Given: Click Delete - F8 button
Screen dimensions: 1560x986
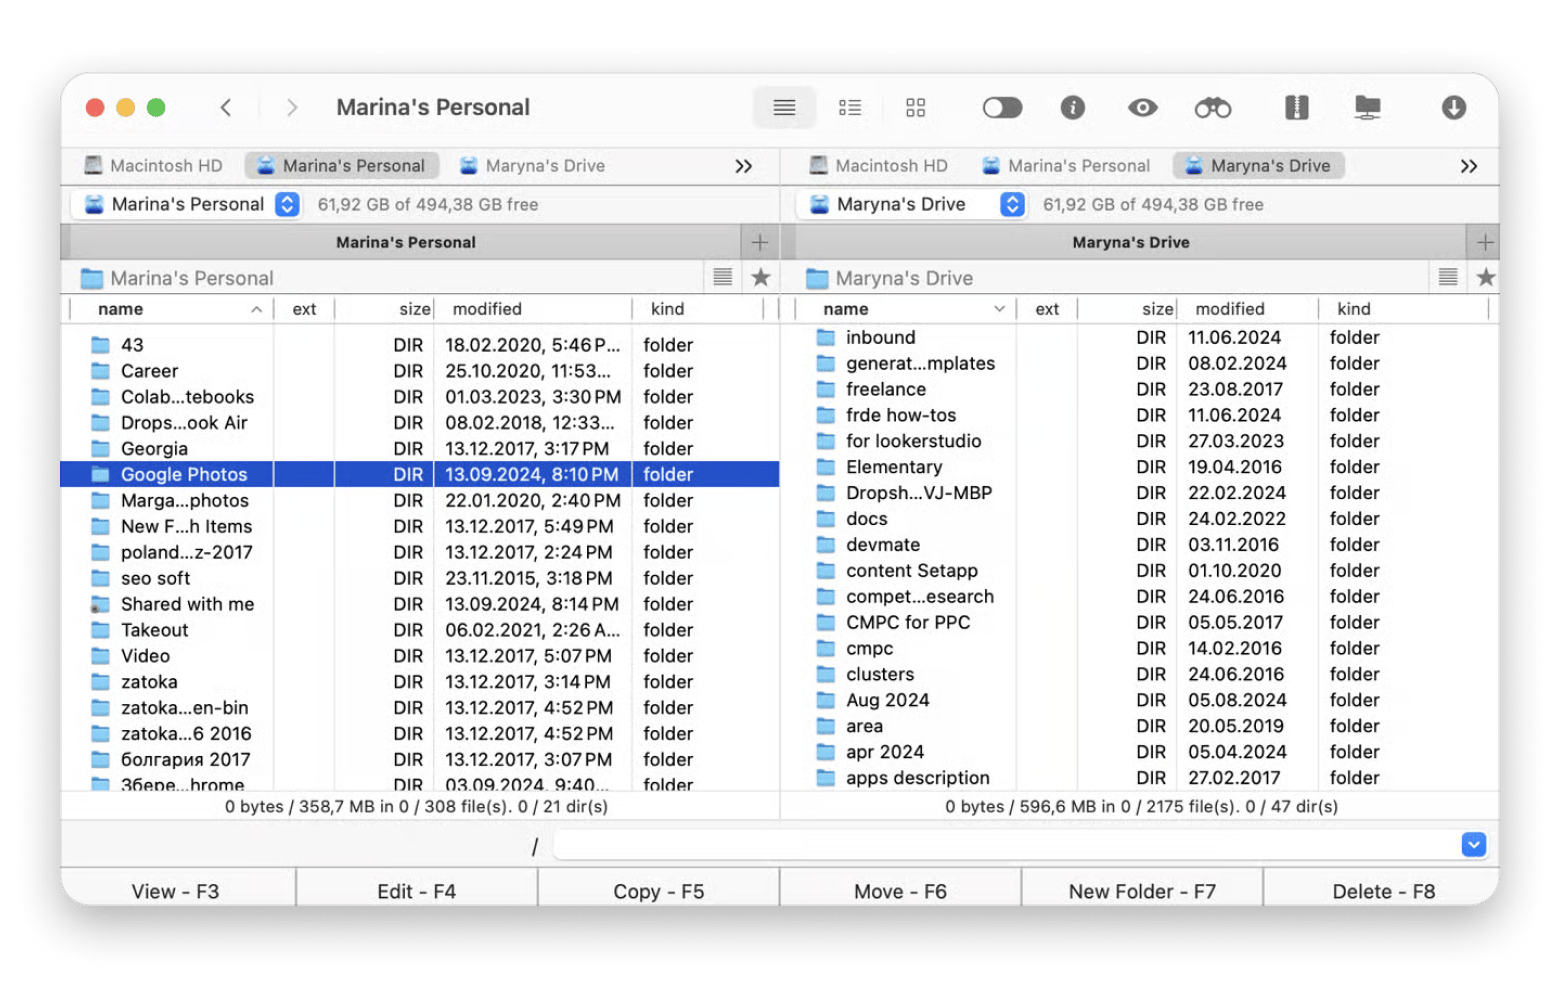Looking at the screenshot, I should pos(1383,891).
